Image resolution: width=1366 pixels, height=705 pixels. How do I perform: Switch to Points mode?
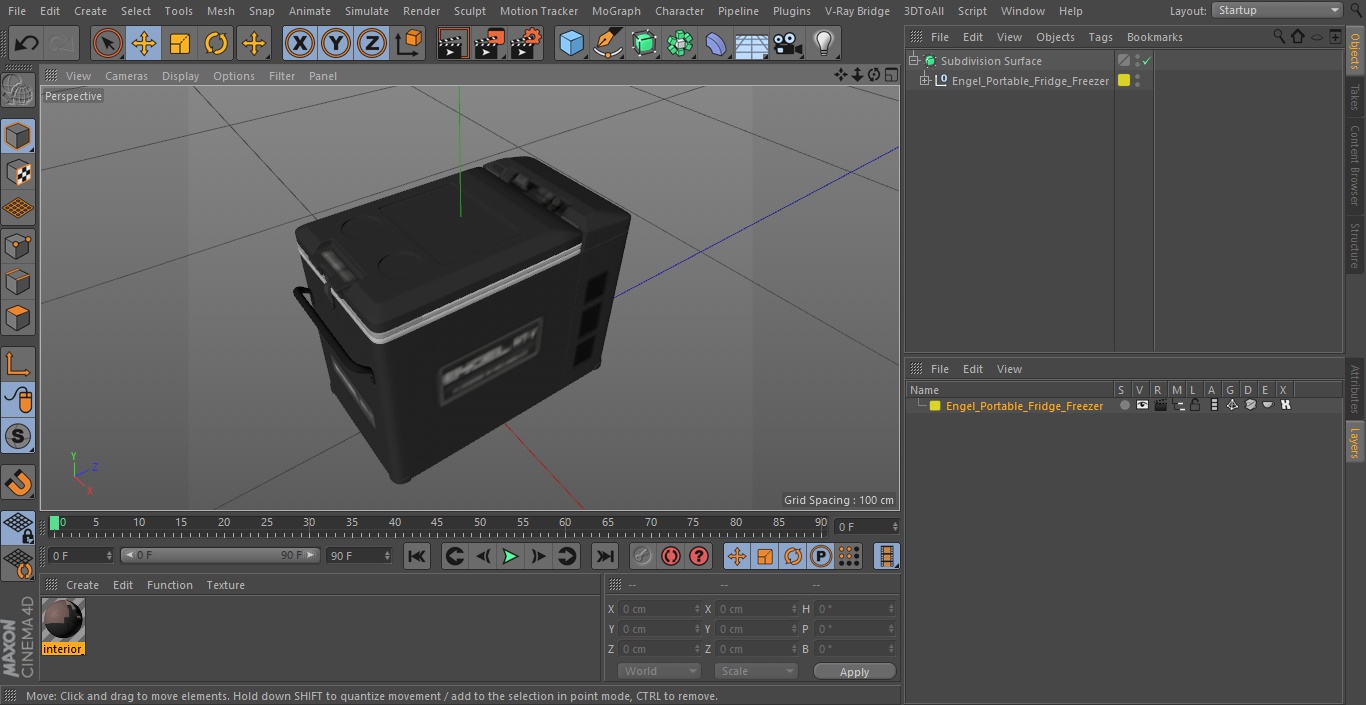coord(18,245)
